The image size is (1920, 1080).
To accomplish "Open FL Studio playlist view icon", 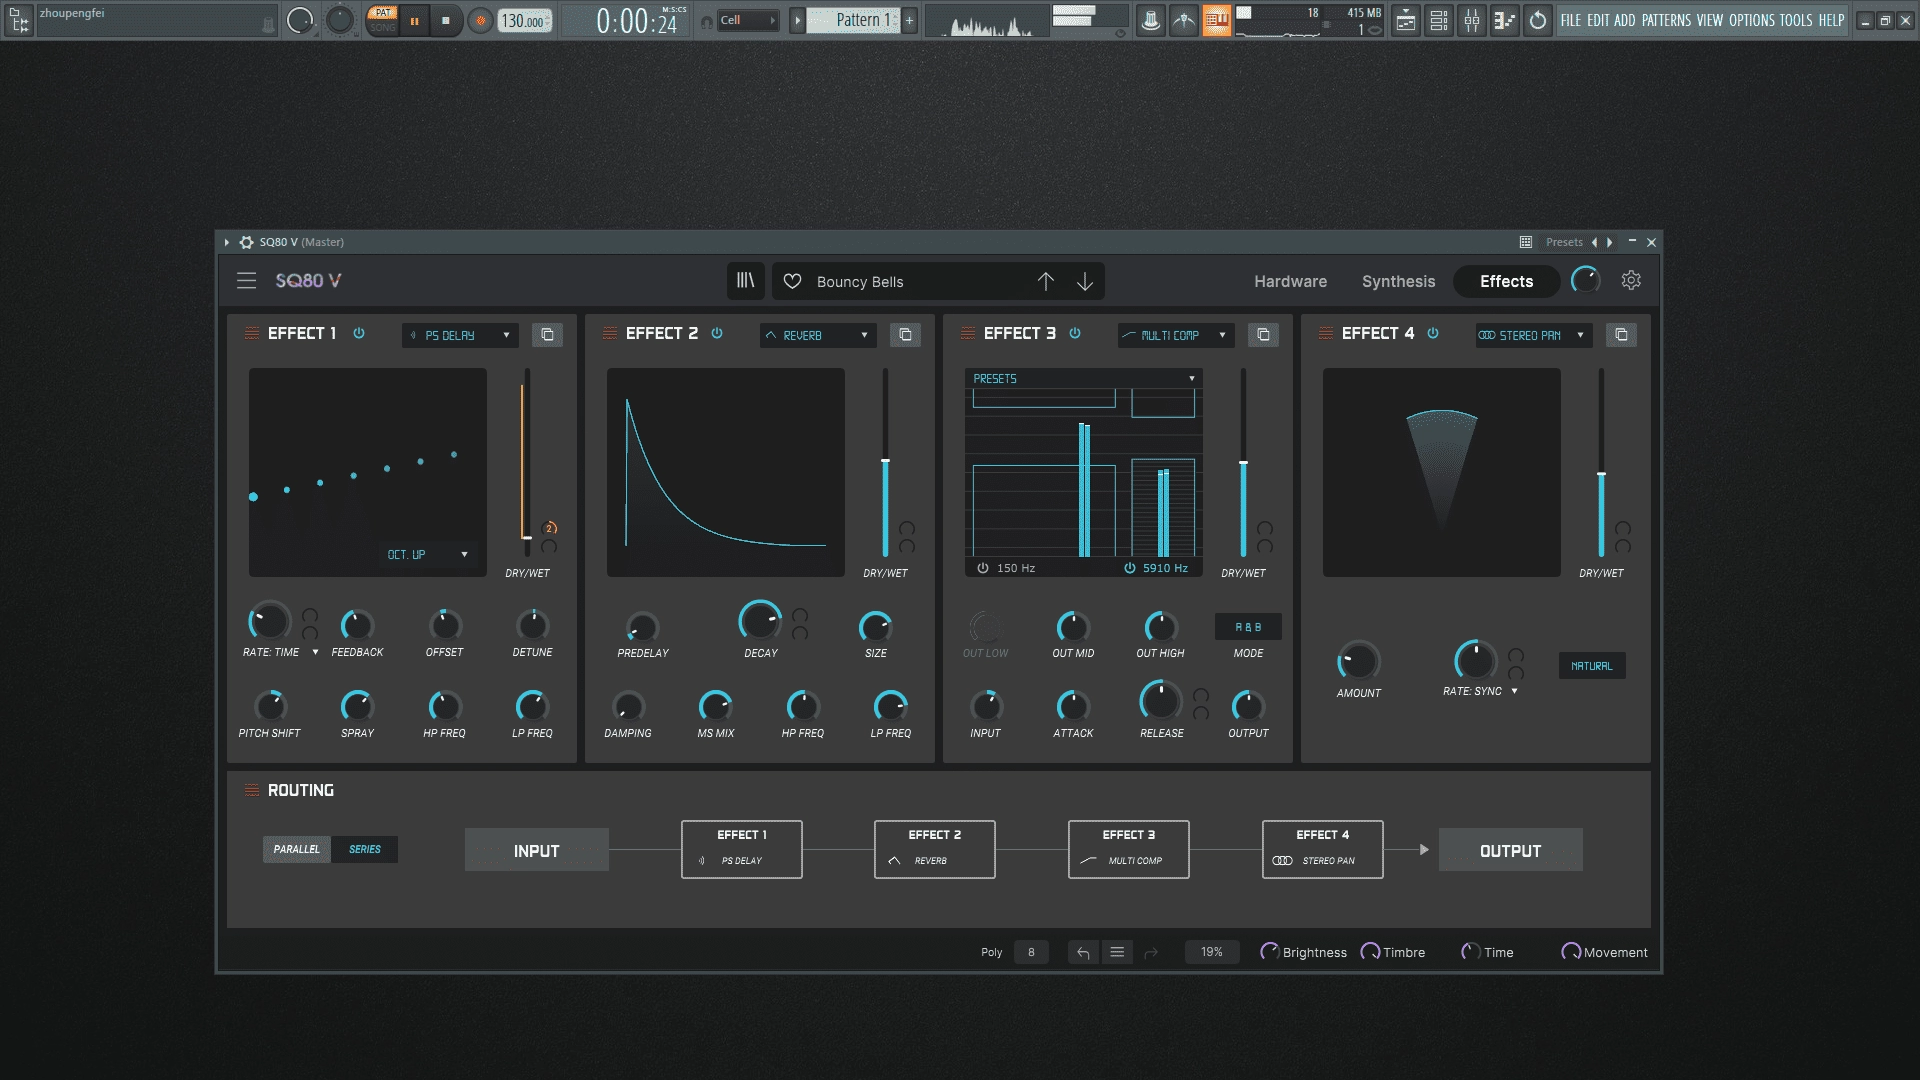I will [x=1406, y=20].
